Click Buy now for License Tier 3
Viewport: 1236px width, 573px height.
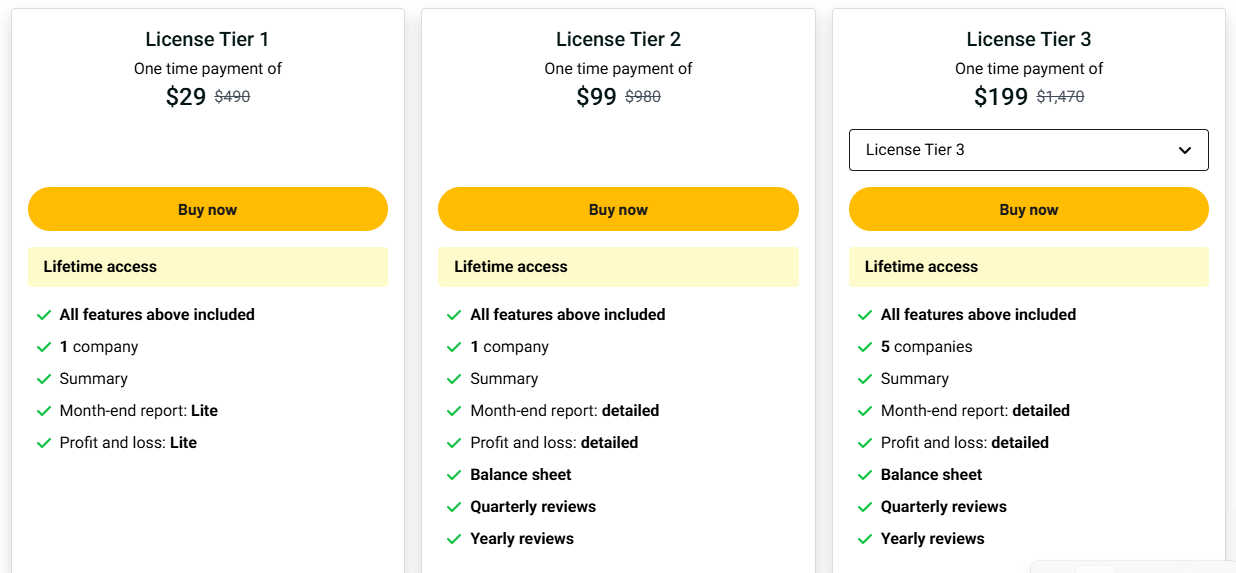pyautogui.click(x=1028, y=209)
